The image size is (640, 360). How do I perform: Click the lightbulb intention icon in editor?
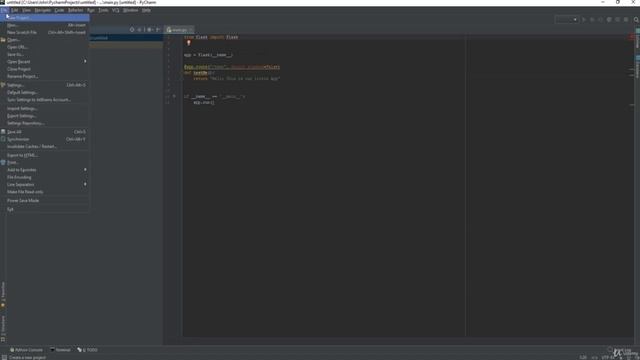pyautogui.click(x=189, y=43)
